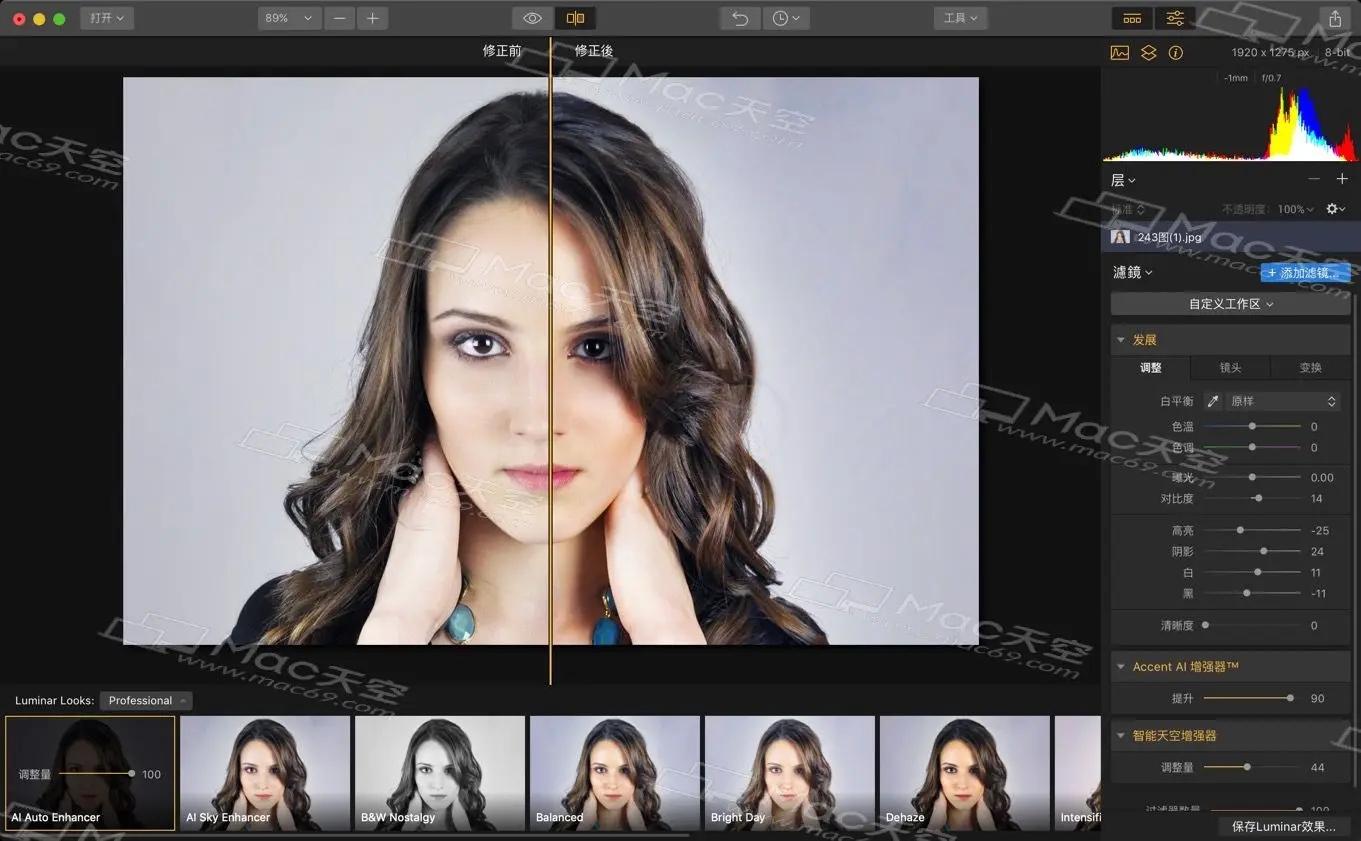Click the 修正後 after label
Screen dimensions: 1361x841
tap(594, 50)
